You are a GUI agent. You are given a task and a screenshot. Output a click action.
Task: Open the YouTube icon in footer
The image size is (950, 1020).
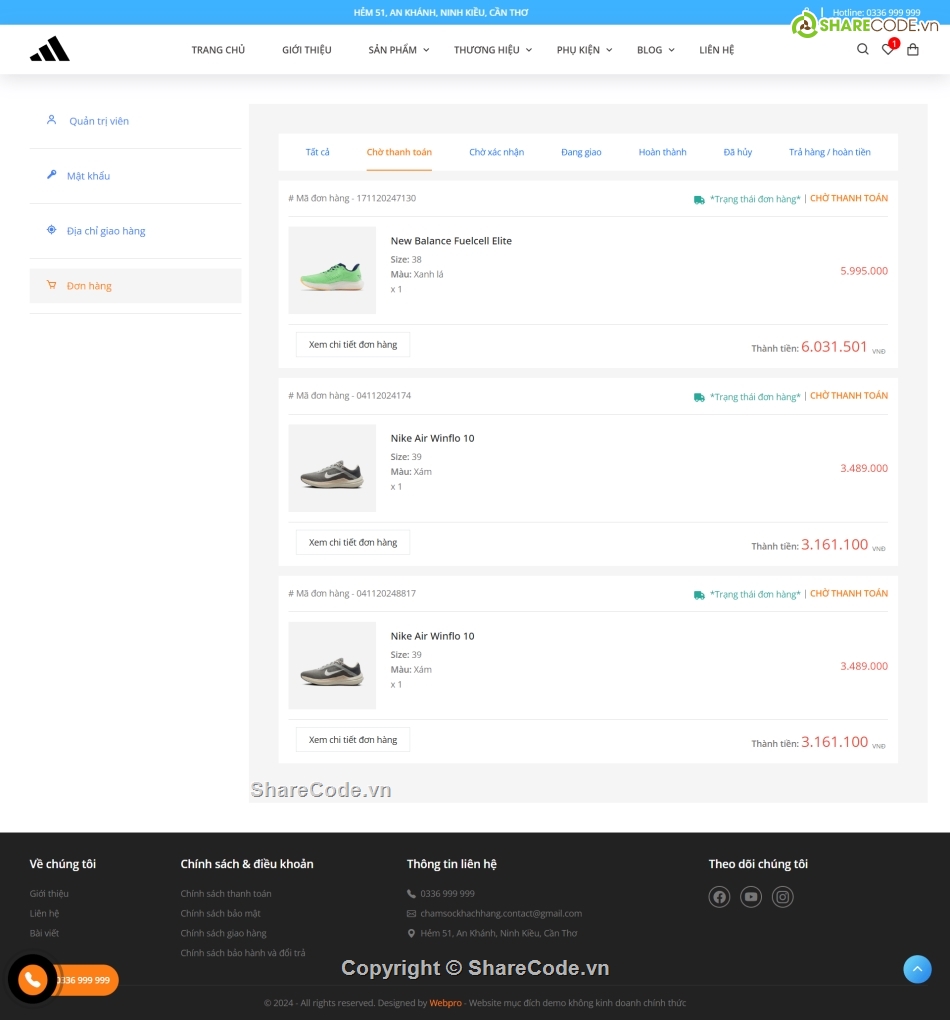click(x=751, y=897)
